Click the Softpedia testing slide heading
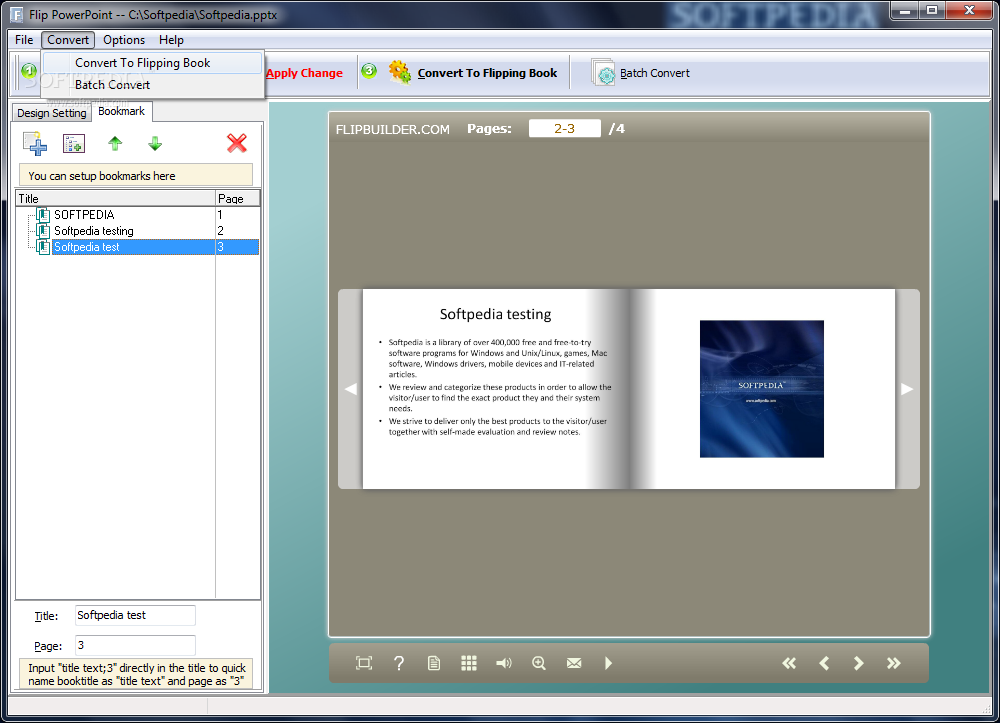1000x723 pixels. tap(496, 314)
